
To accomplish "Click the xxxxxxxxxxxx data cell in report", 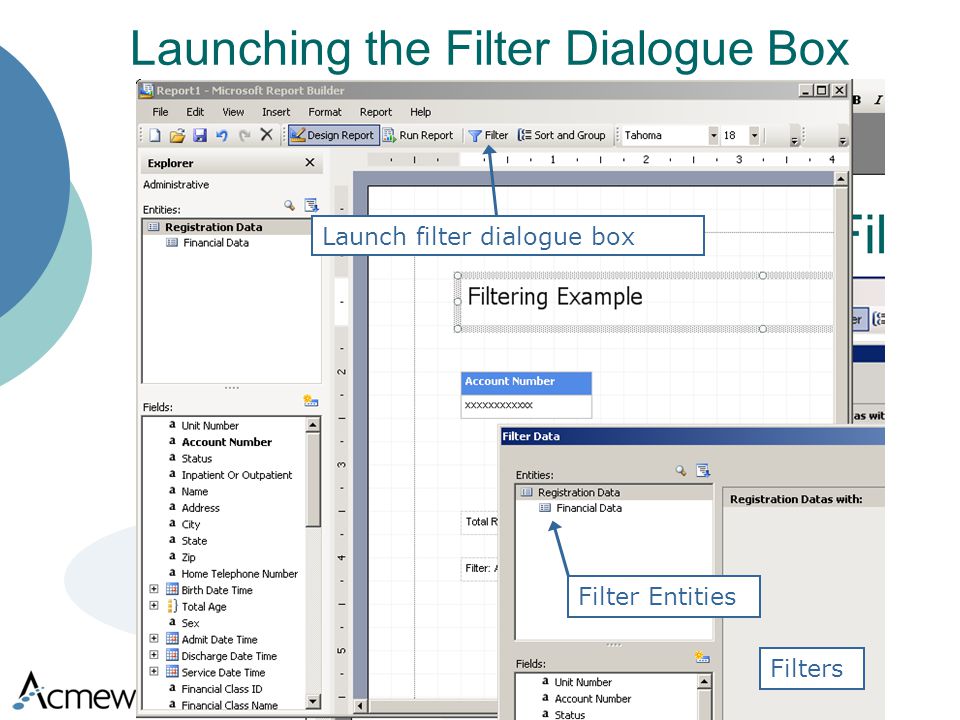I will (526, 405).
